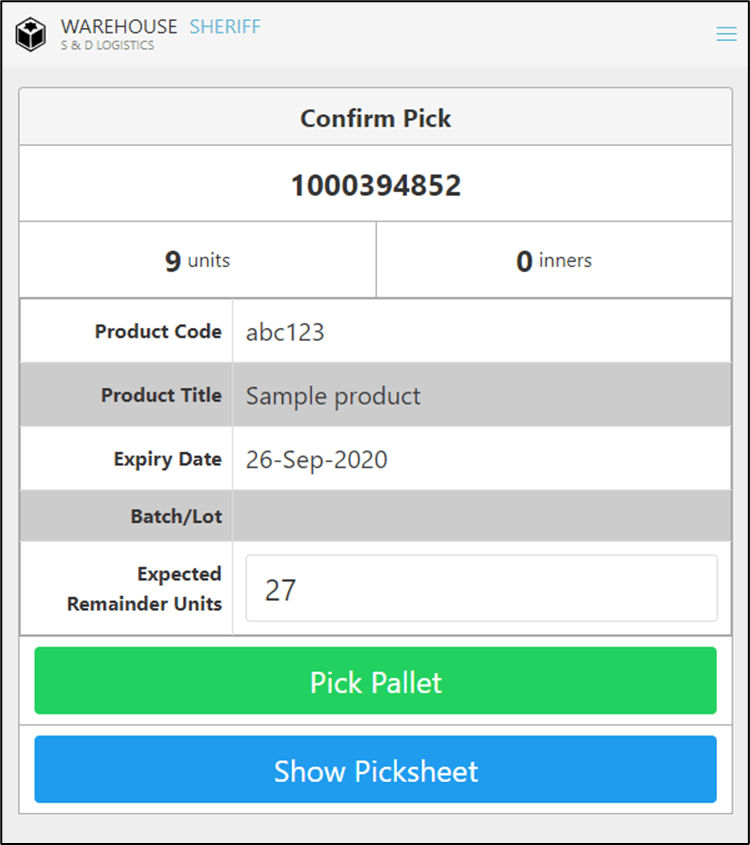750x845 pixels.
Task: Click the Confirm Pick header
Action: 375,118
